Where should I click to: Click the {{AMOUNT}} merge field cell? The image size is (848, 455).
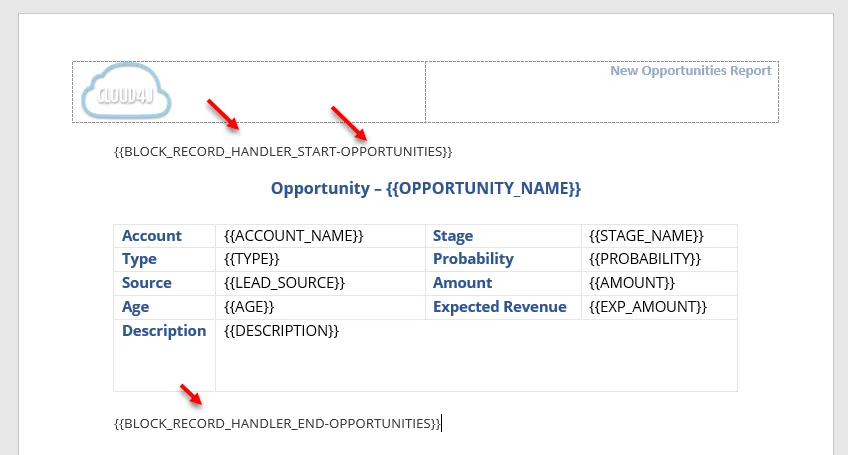click(659, 283)
